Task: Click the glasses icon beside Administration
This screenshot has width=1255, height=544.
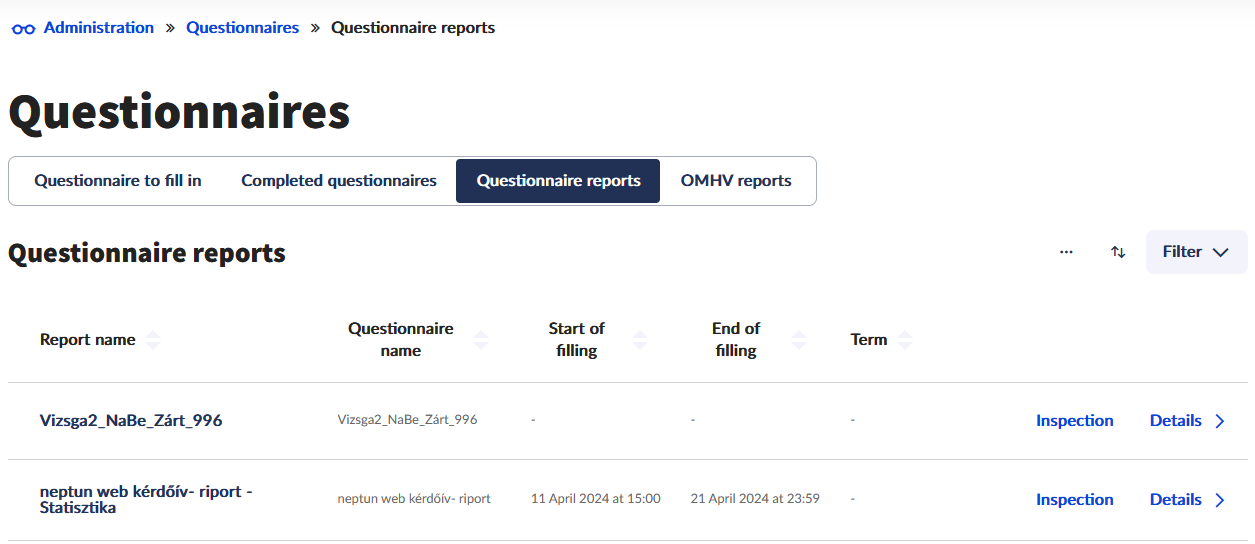Action: click(23, 29)
